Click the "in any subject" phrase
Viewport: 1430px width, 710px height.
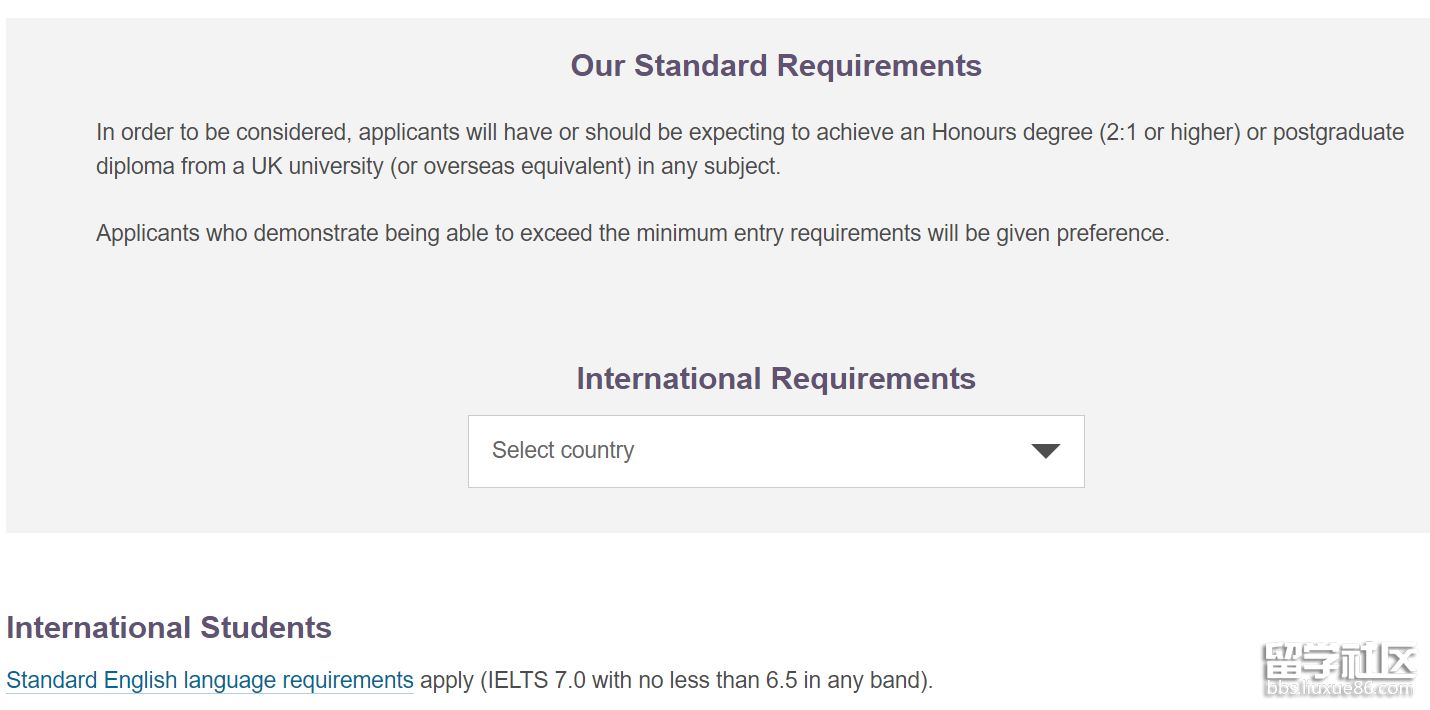707,167
